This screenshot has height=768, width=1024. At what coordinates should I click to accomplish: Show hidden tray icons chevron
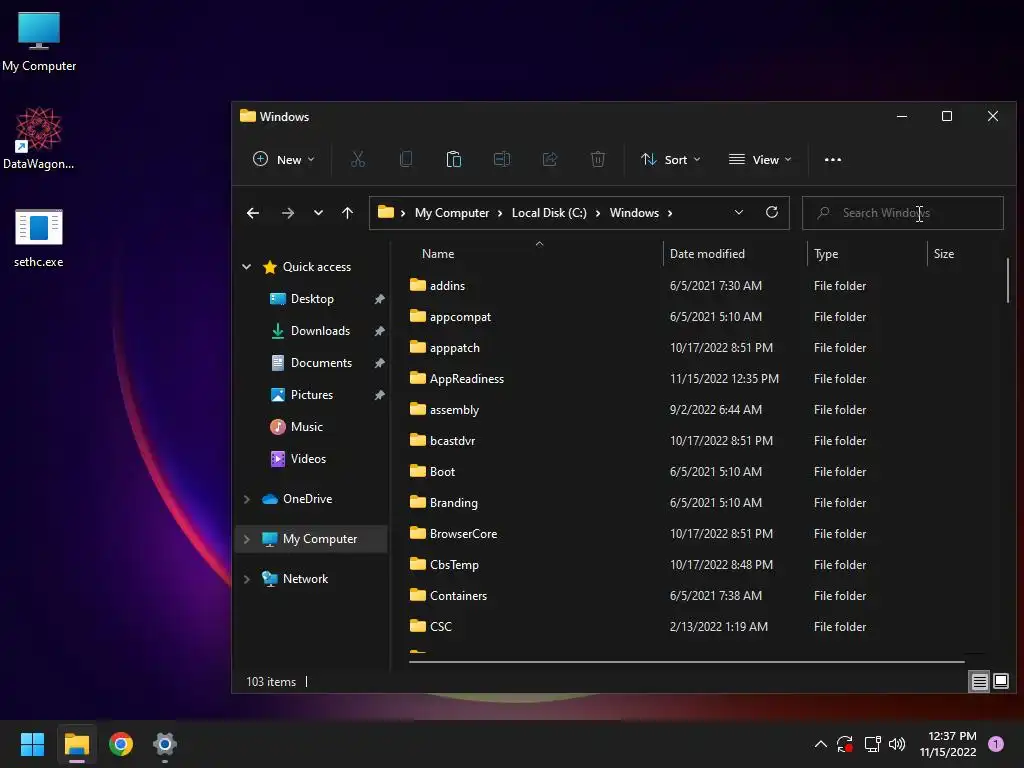[x=821, y=744]
